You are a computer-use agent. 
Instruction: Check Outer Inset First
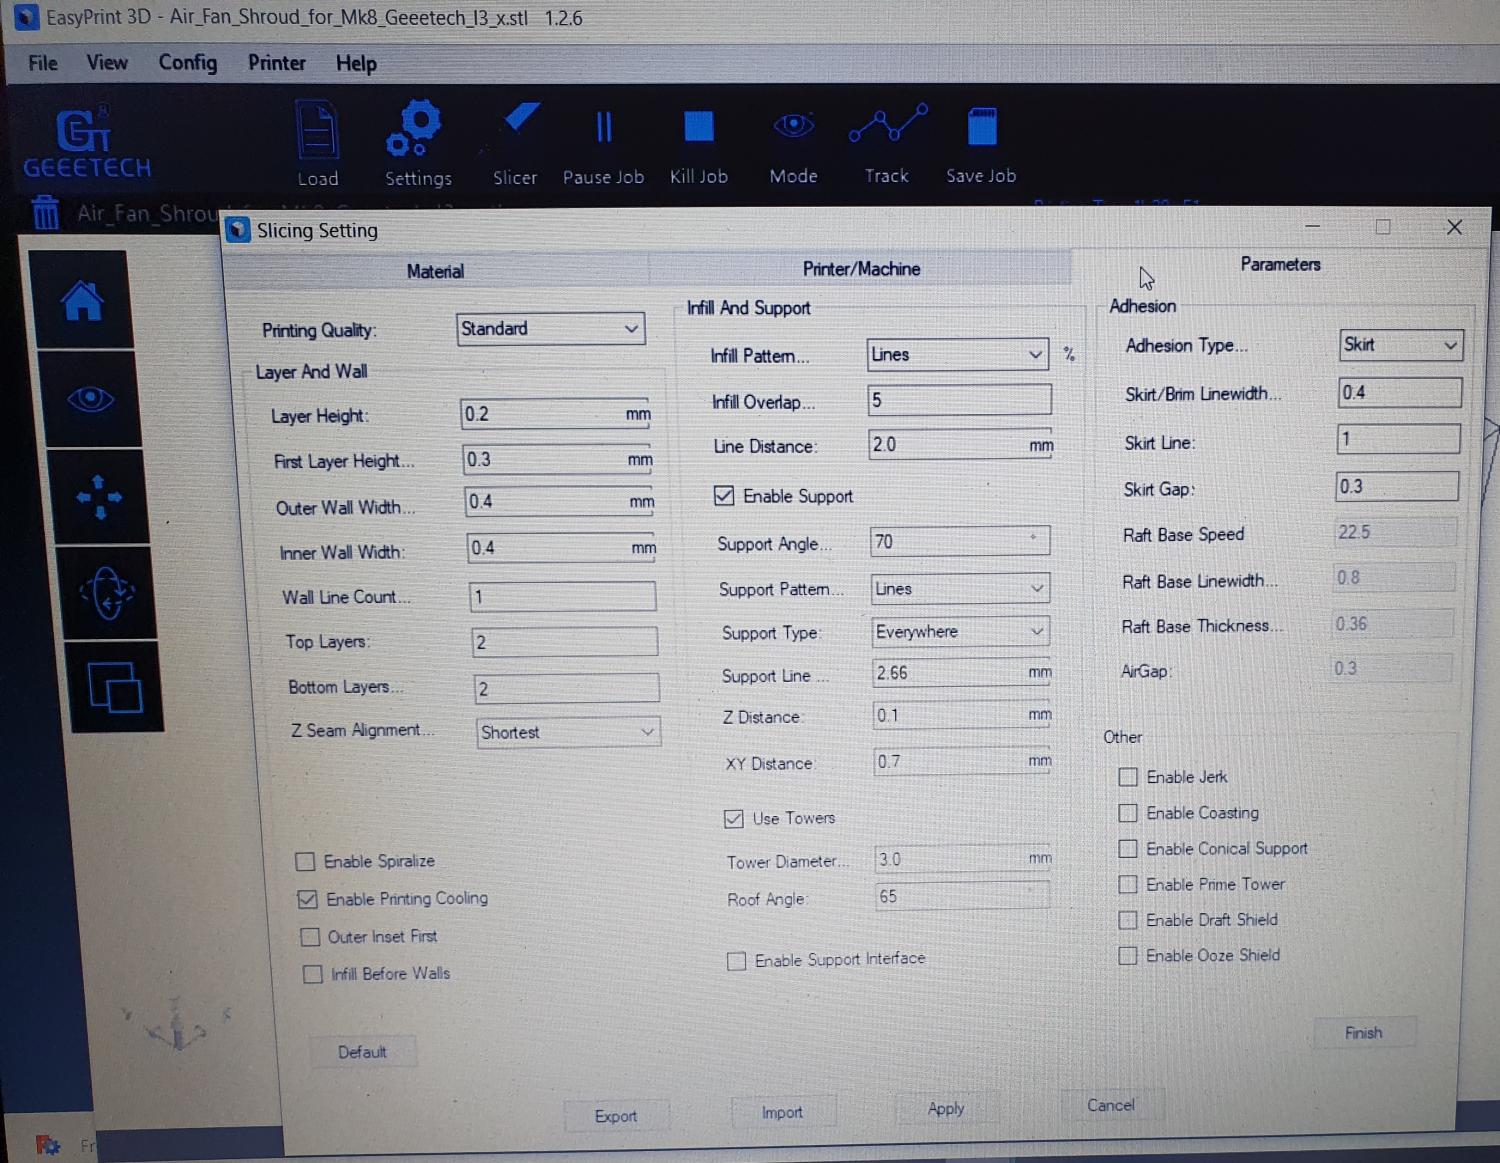click(x=310, y=937)
